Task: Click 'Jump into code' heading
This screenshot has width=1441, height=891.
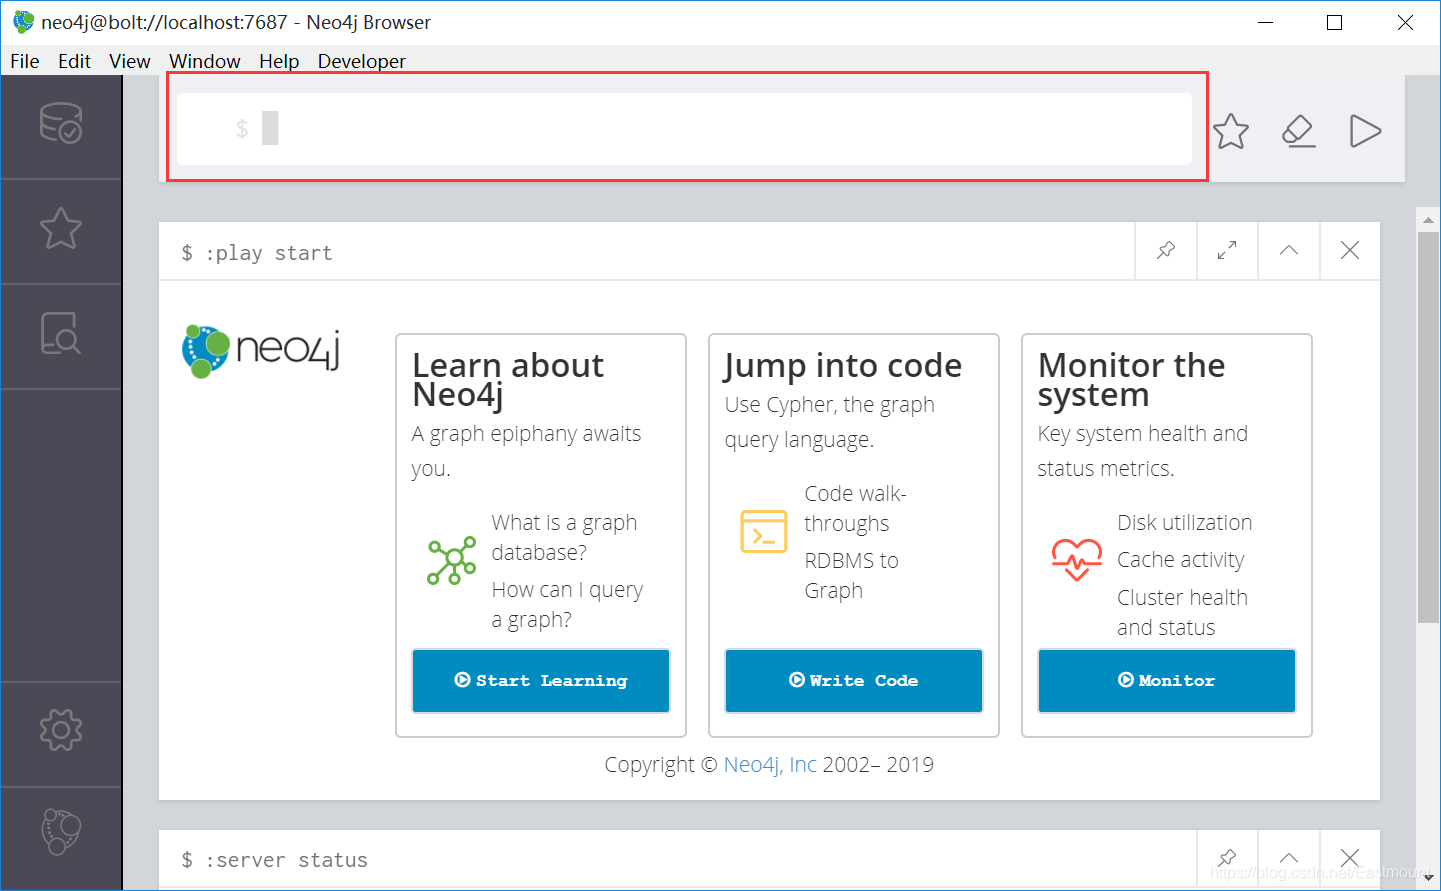Action: point(843,366)
